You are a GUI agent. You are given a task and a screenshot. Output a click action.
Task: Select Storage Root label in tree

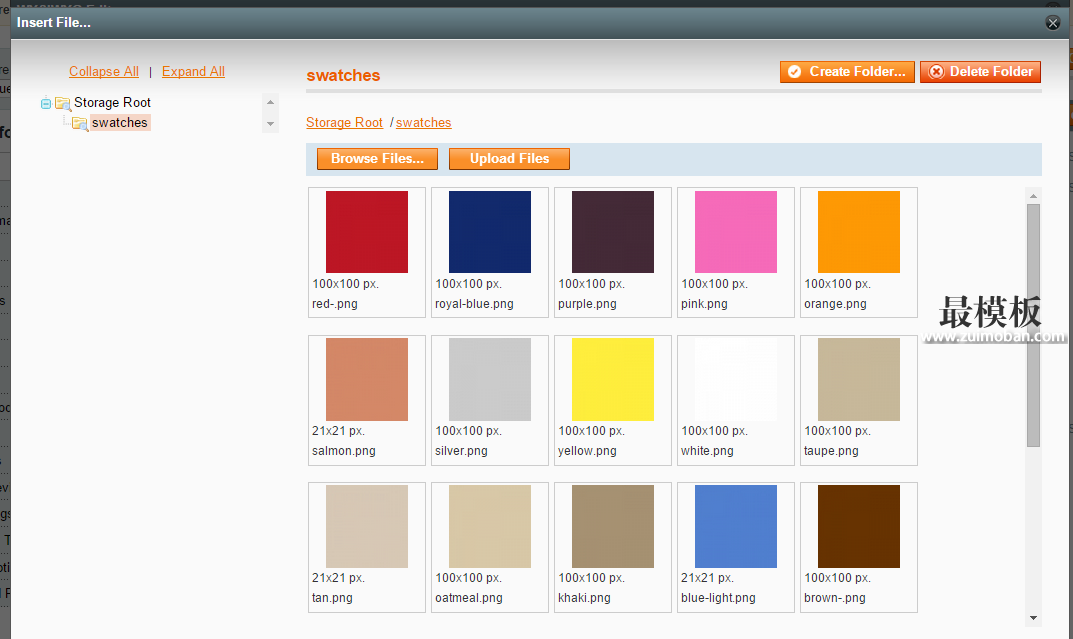pos(112,103)
